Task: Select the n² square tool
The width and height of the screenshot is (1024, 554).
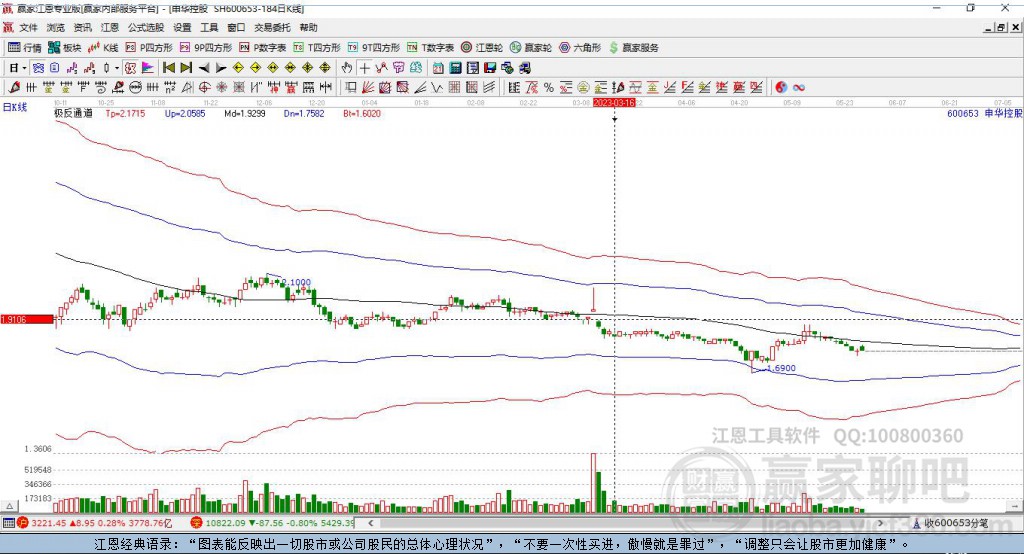Action: click(x=170, y=88)
